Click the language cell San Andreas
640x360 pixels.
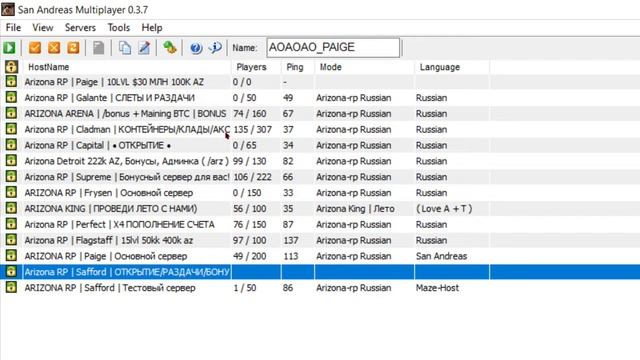[x=441, y=256]
